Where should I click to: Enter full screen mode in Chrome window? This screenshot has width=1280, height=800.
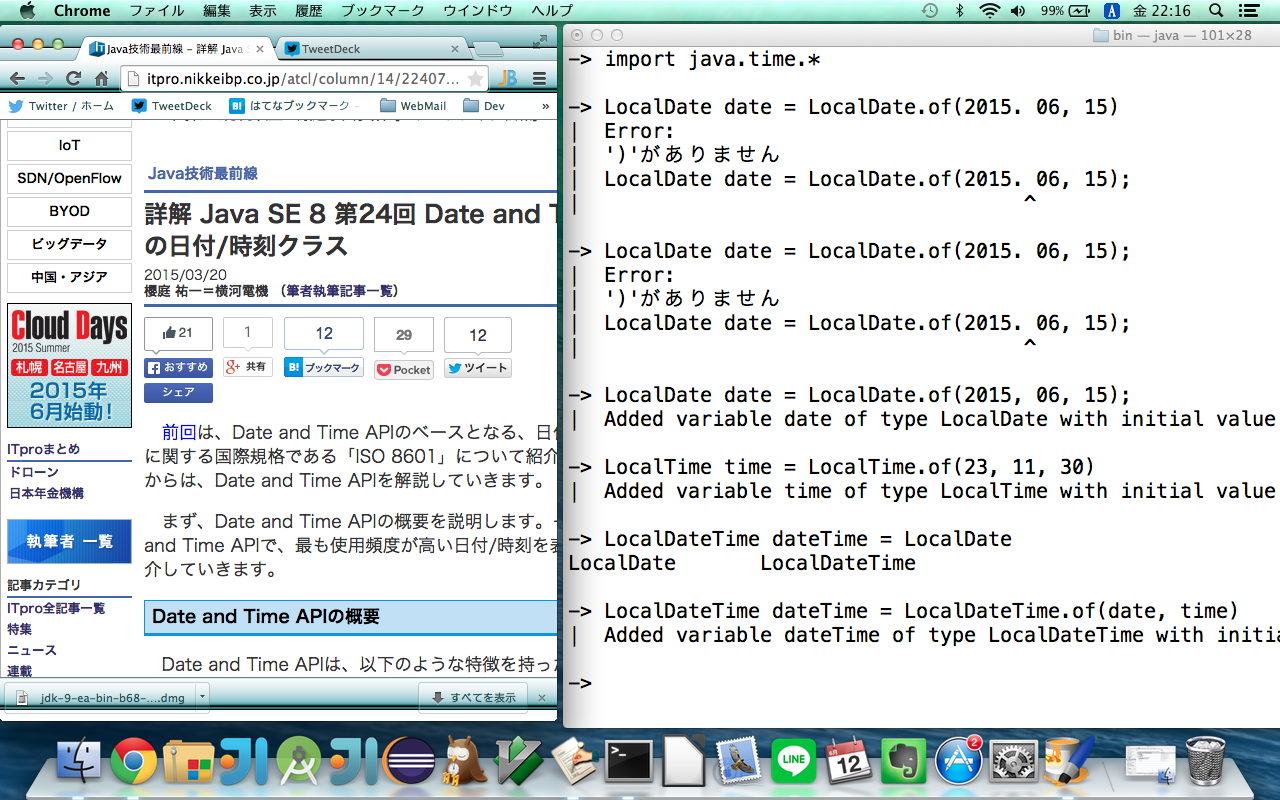click(540, 42)
